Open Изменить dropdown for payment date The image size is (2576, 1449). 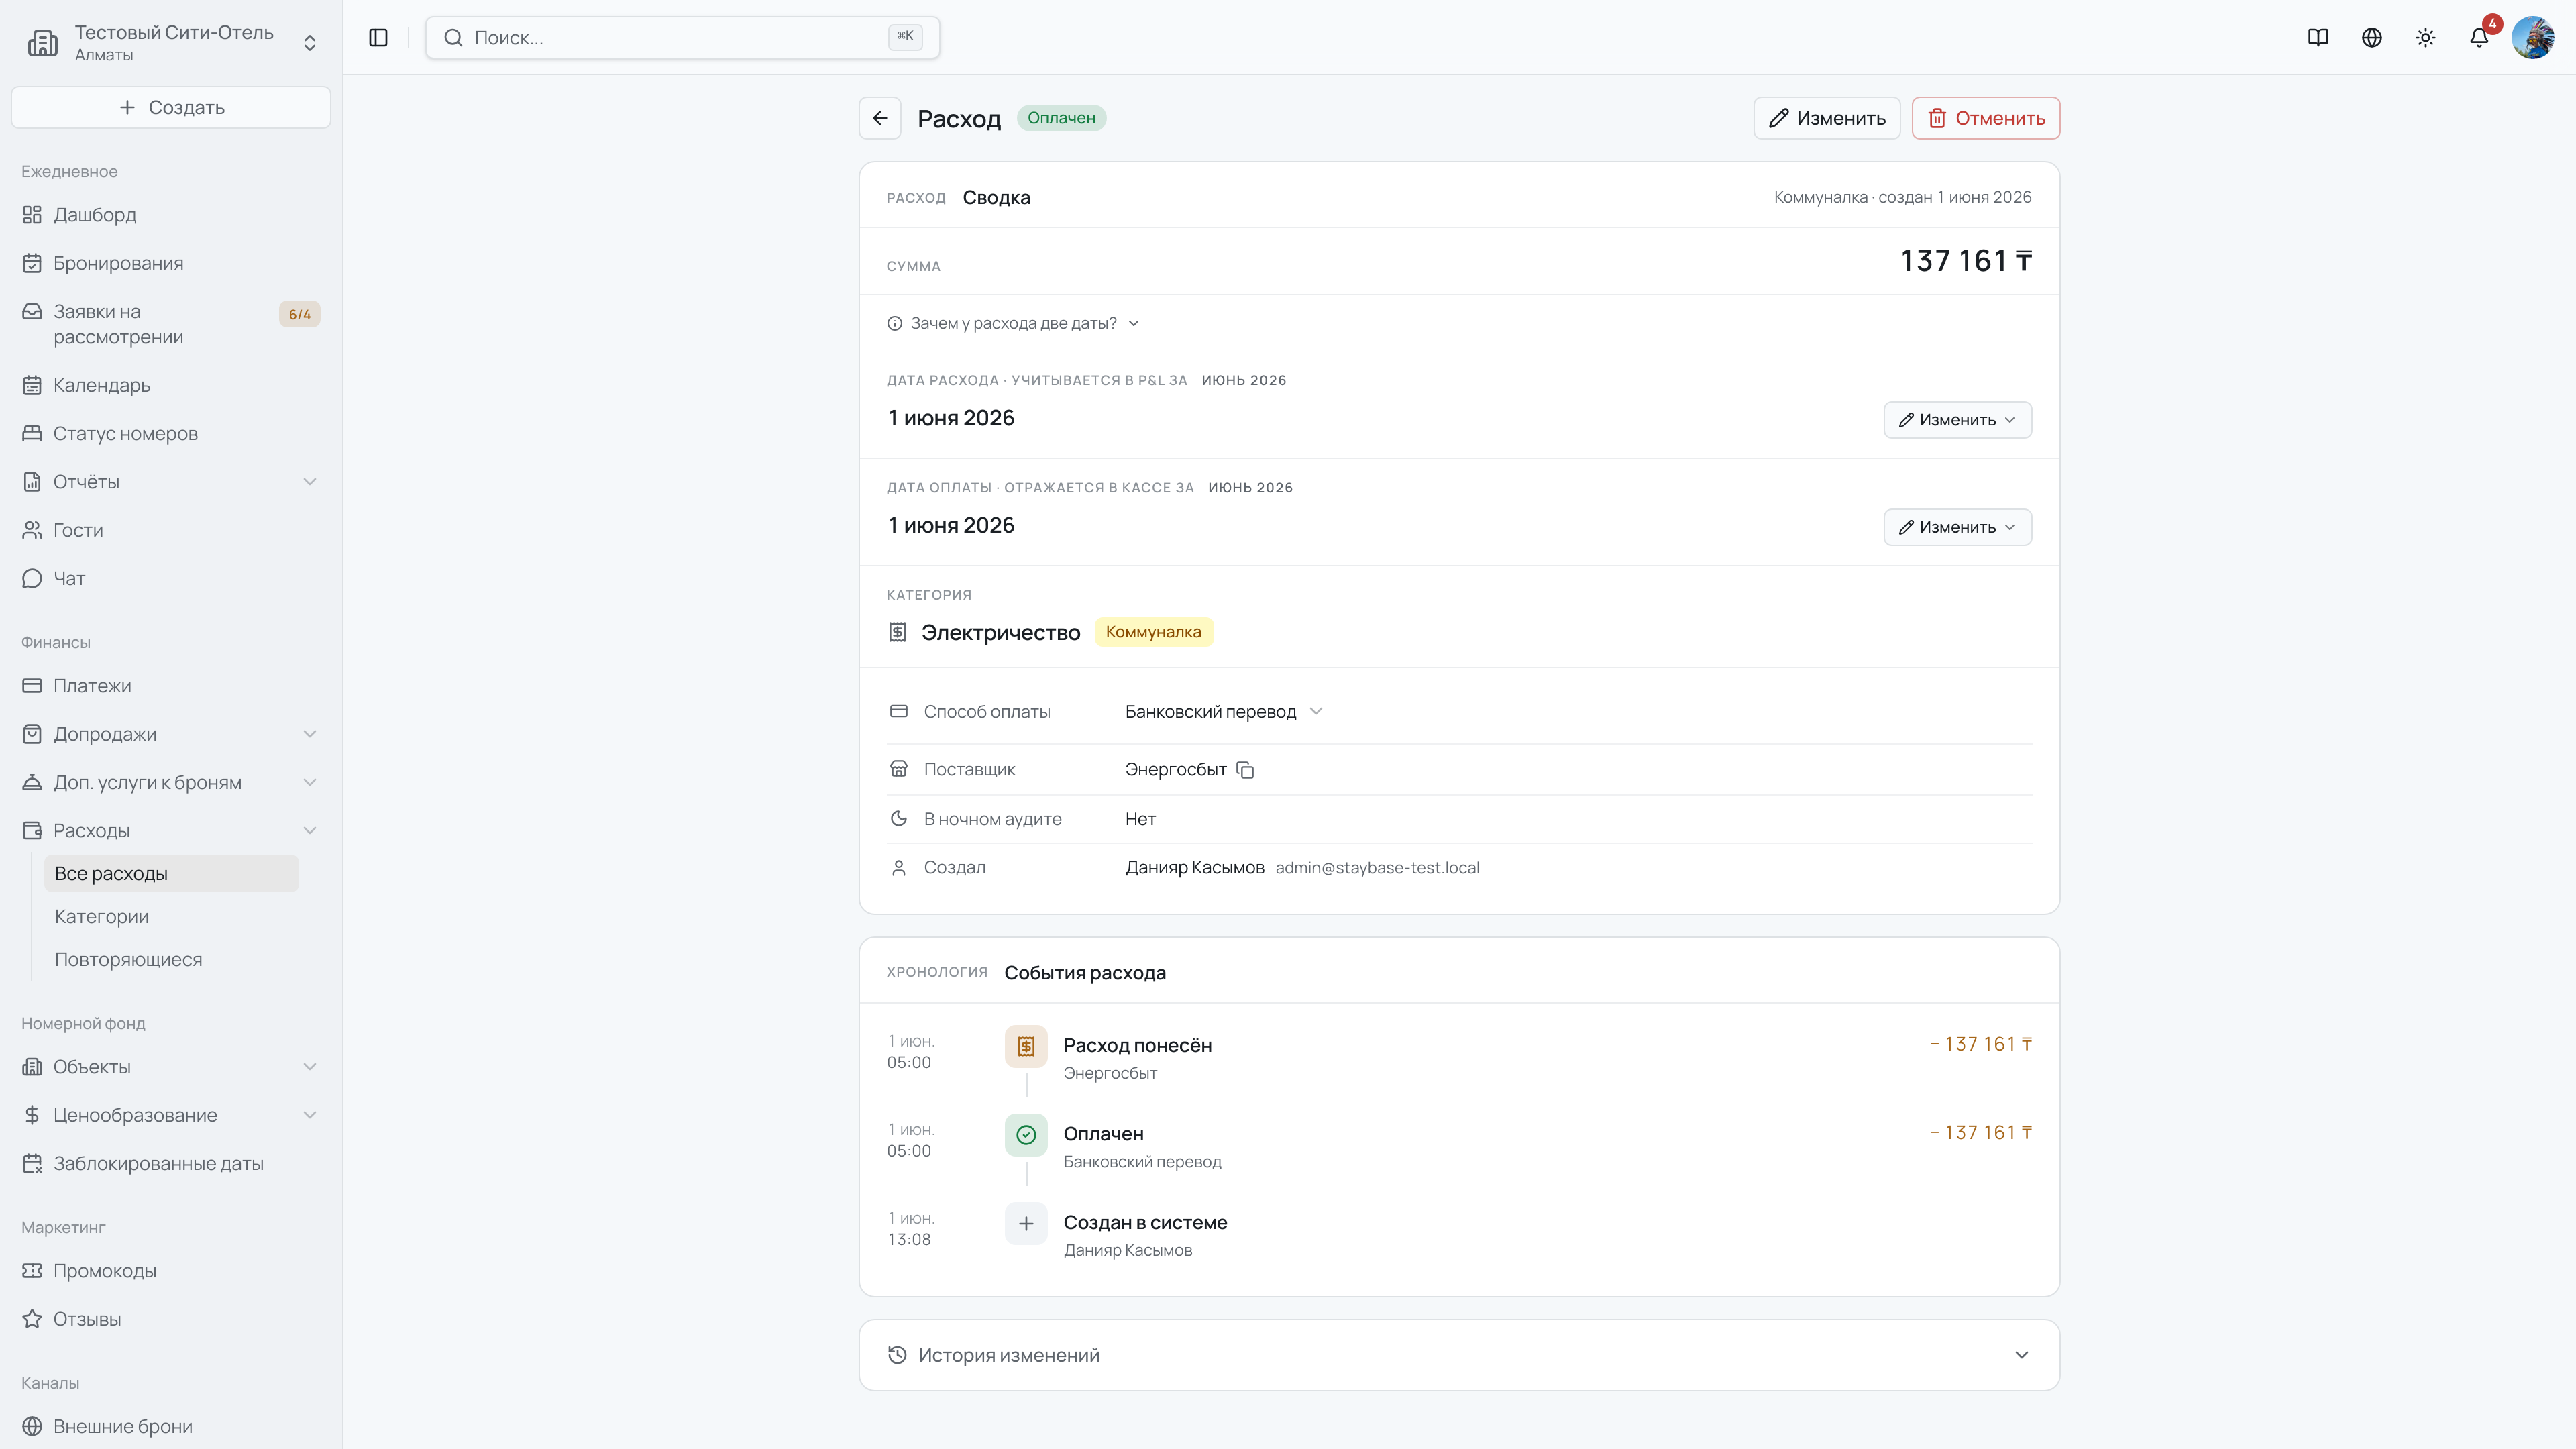(1957, 527)
